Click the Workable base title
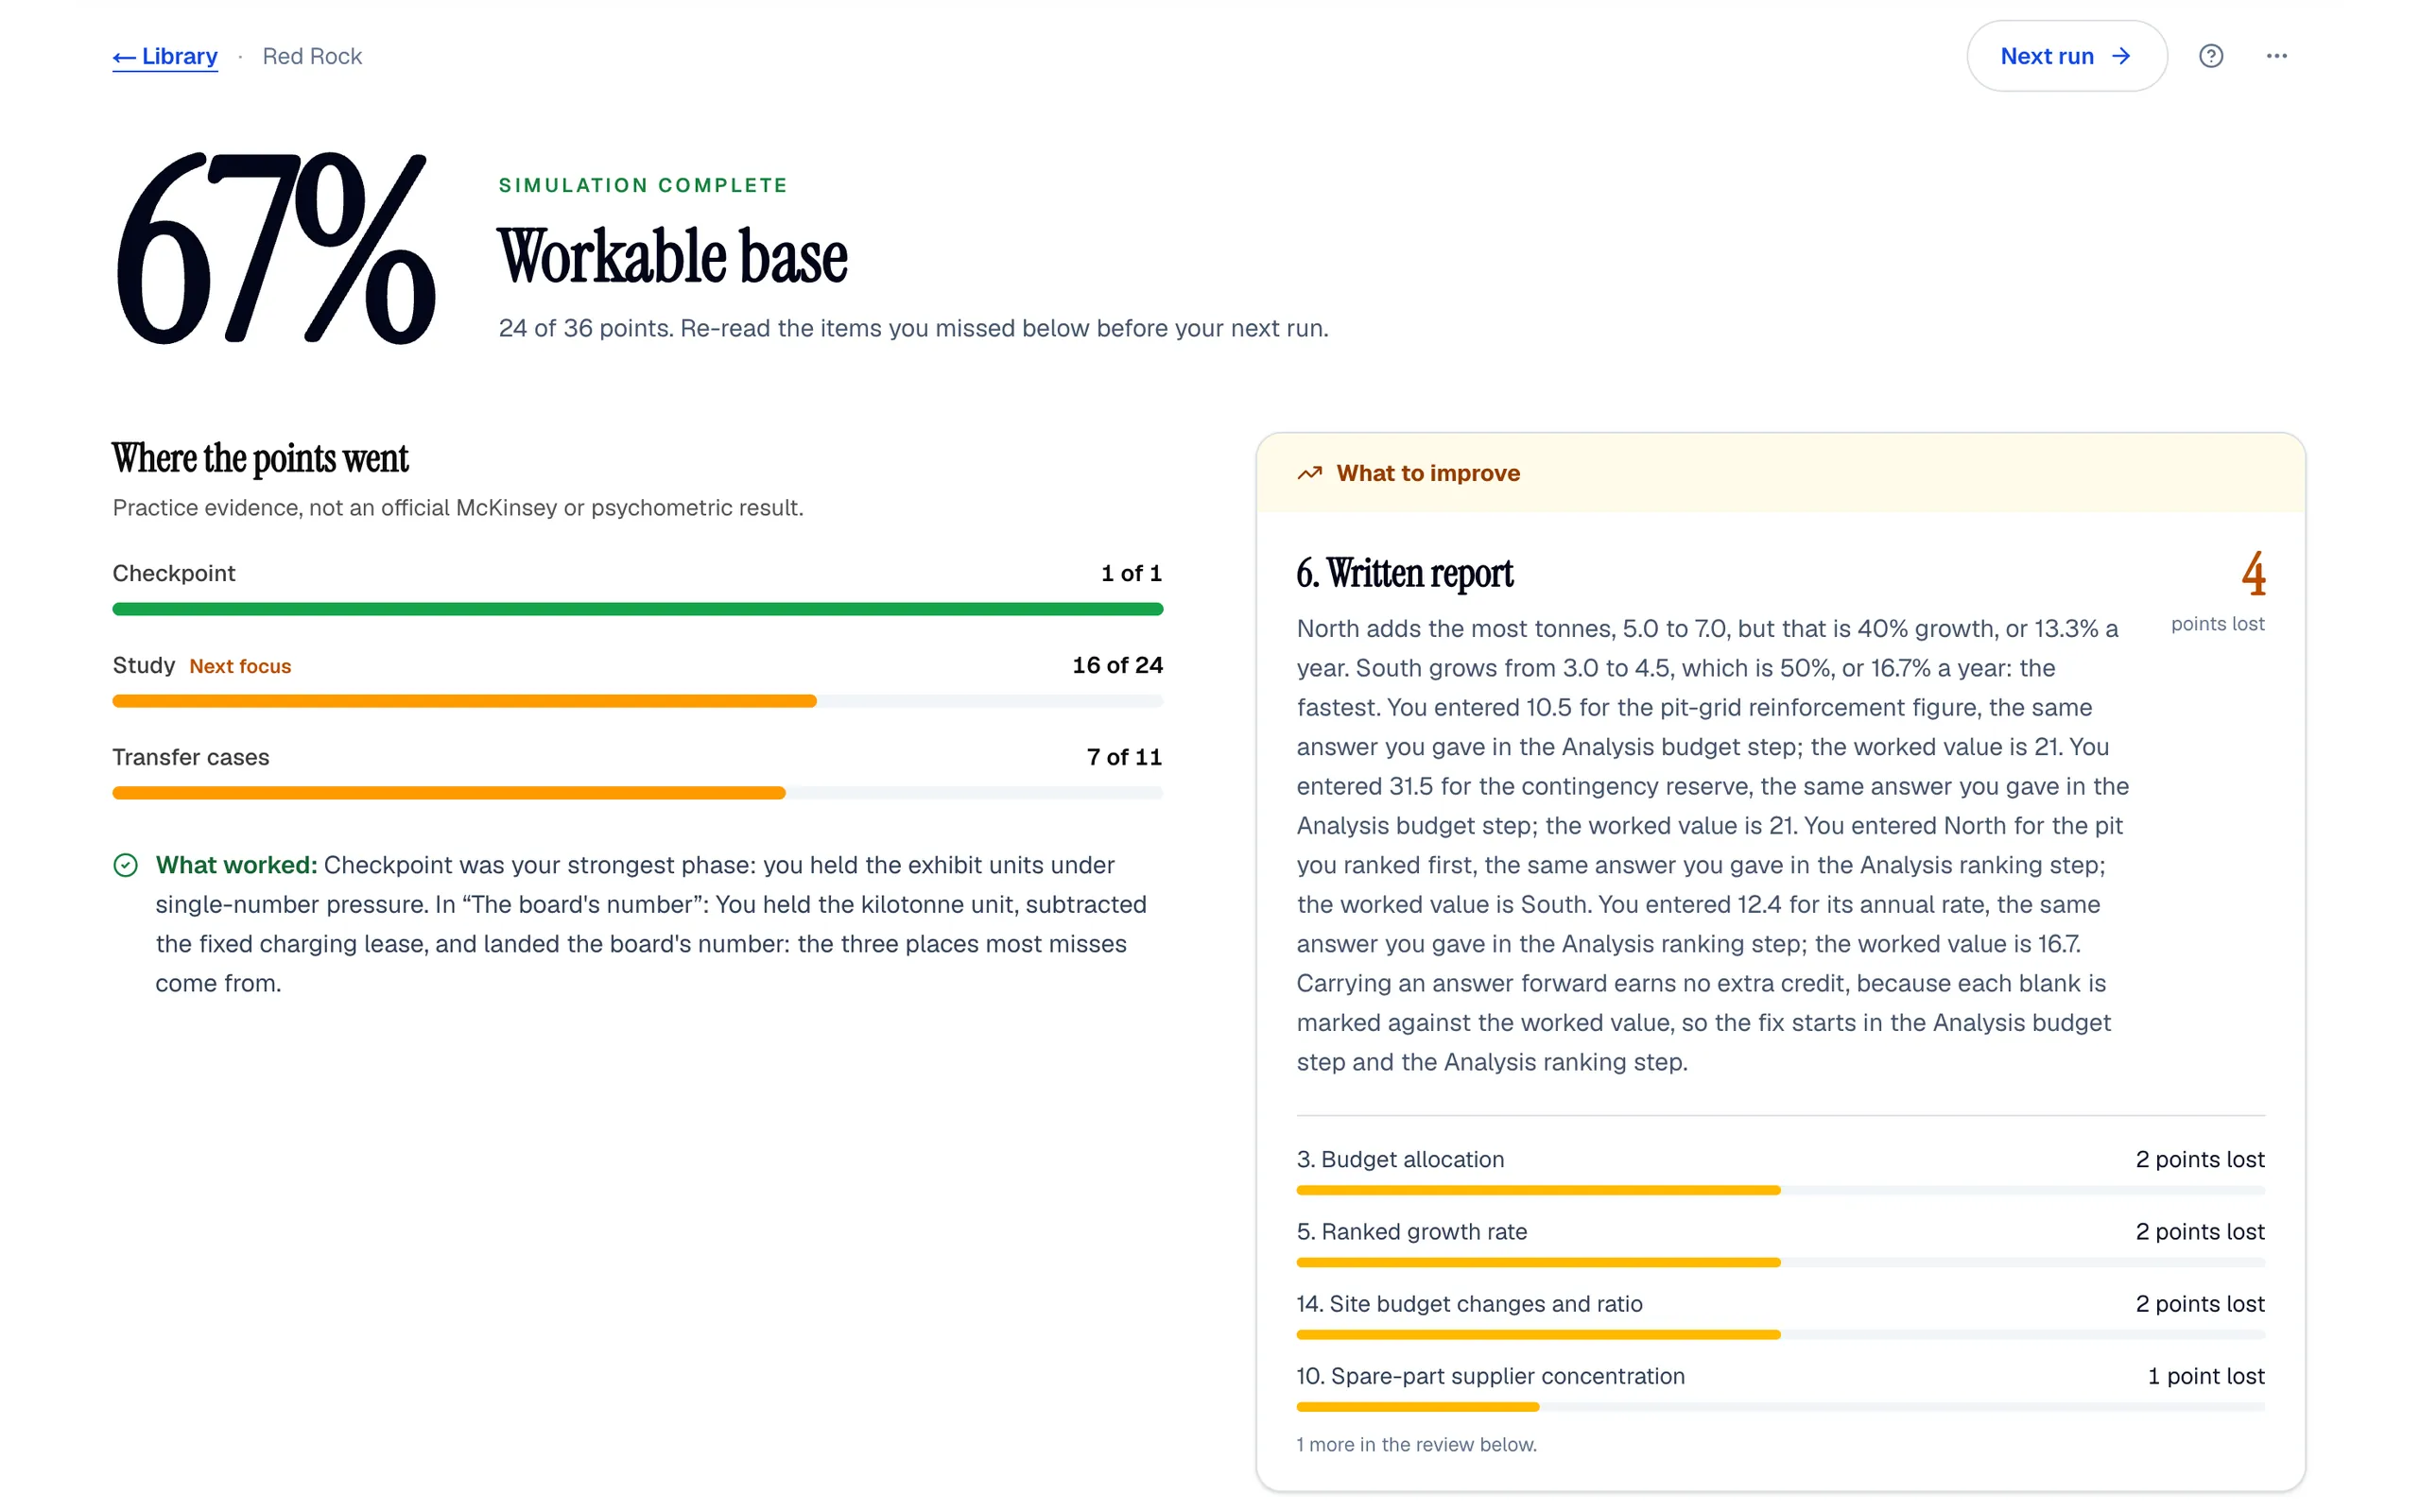 [x=672, y=256]
